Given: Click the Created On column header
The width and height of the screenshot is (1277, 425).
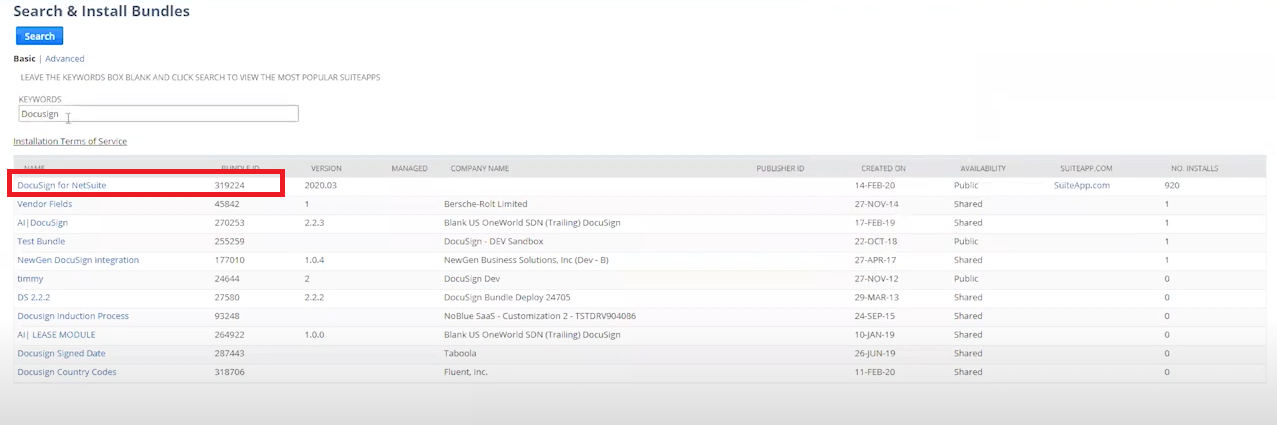Looking at the screenshot, I should (883, 168).
